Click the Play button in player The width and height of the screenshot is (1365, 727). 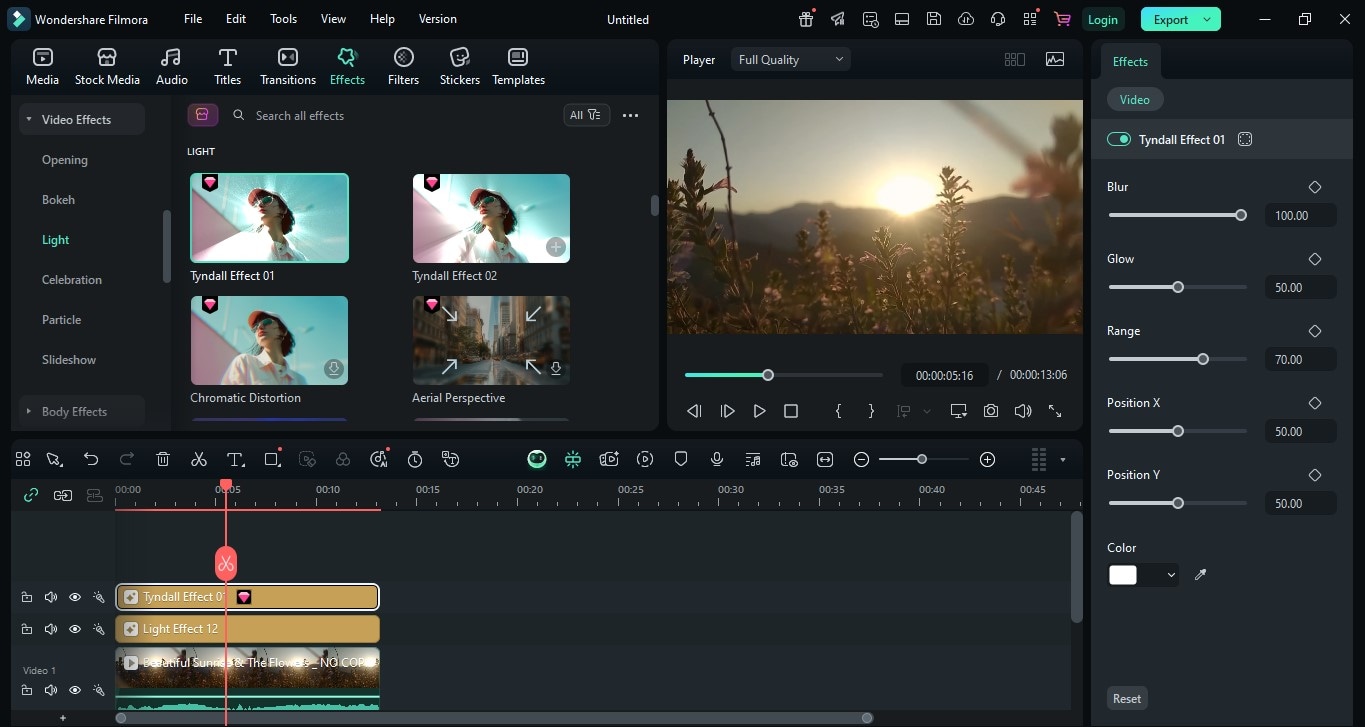point(759,411)
